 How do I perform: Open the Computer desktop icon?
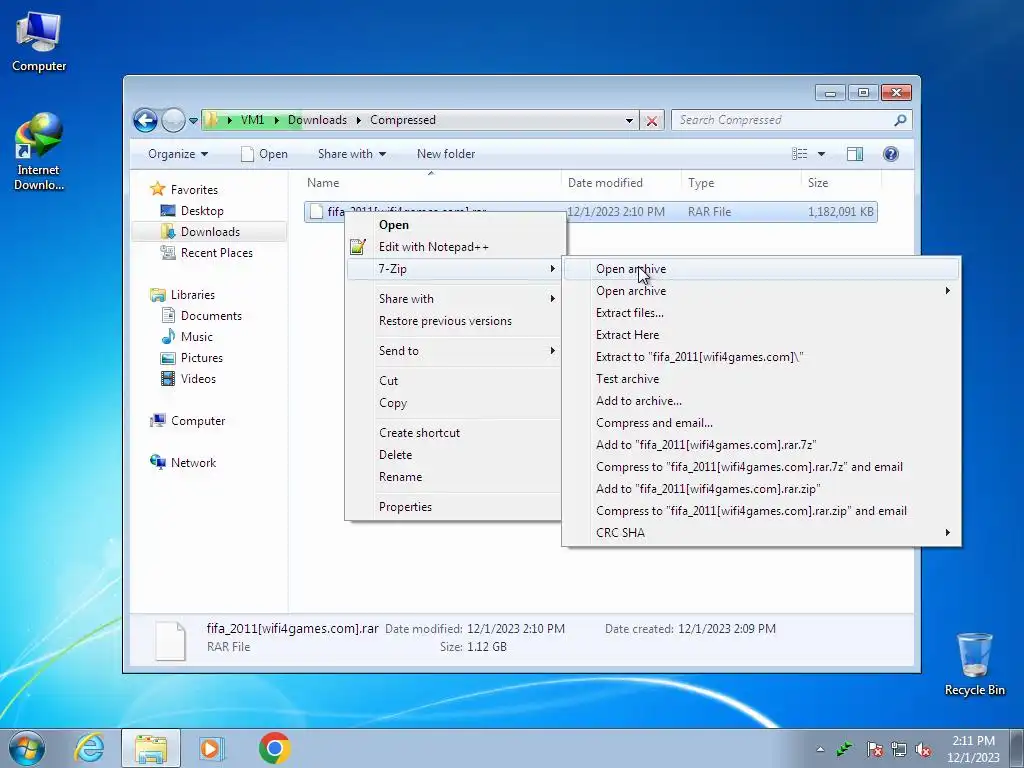click(x=39, y=42)
